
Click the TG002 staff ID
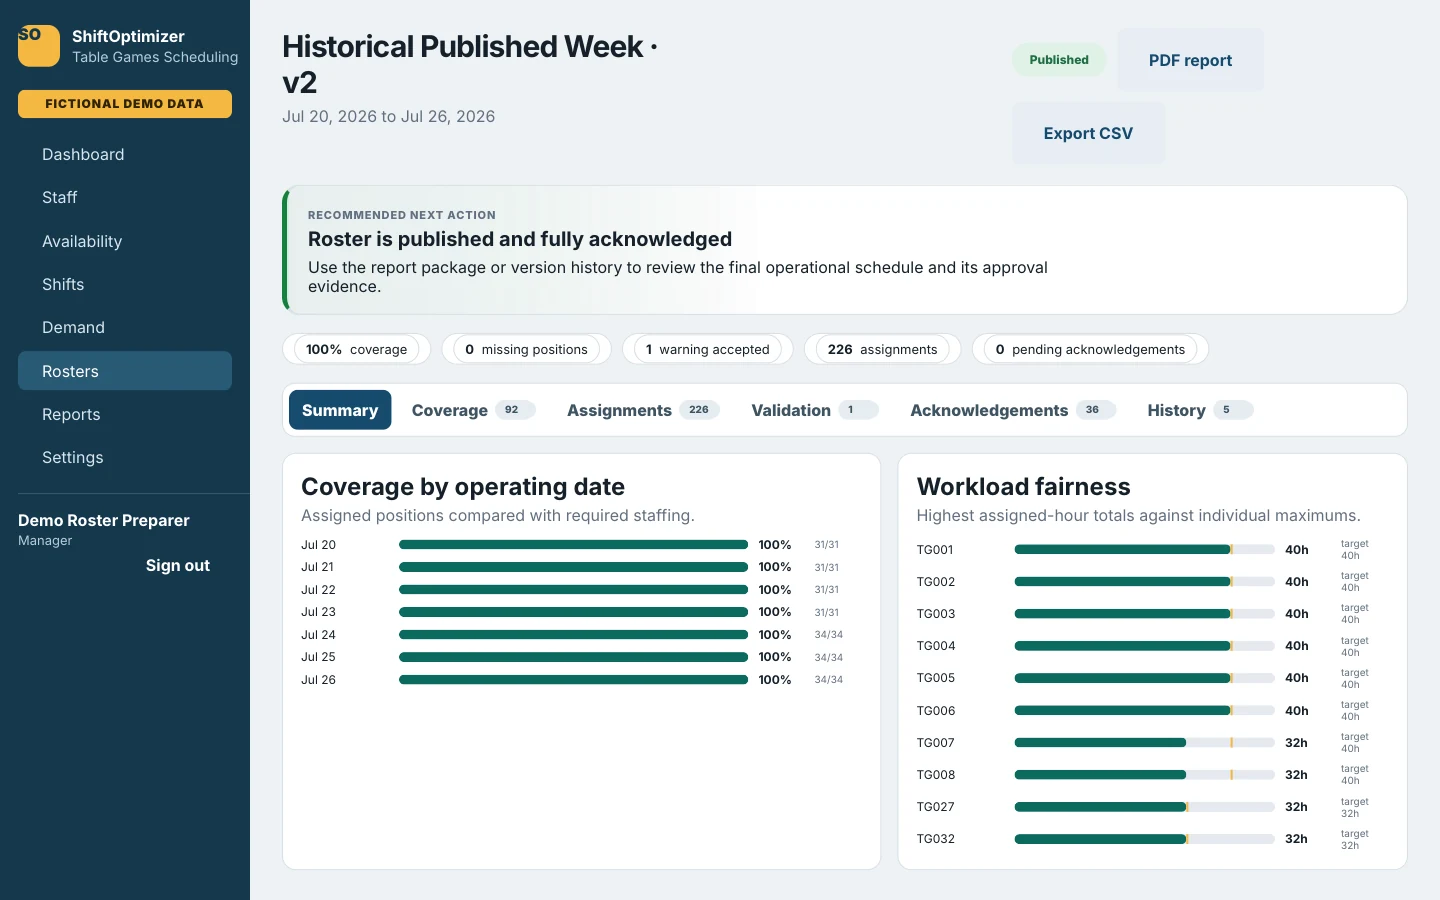click(x=936, y=582)
